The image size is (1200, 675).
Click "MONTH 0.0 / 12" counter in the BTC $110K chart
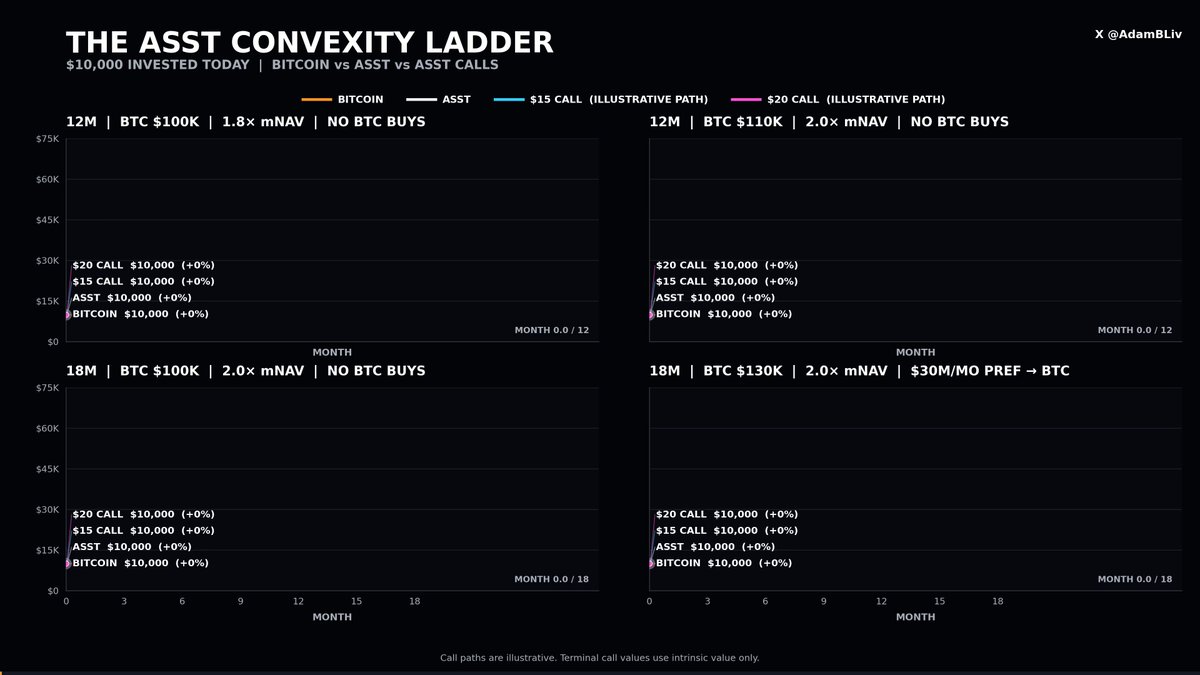(1135, 330)
